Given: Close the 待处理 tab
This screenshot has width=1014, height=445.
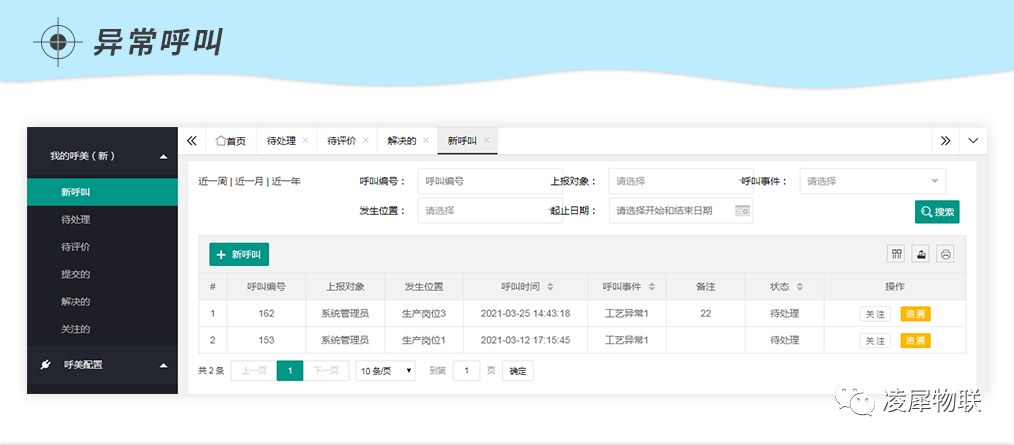Looking at the screenshot, I should click(x=305, y=141).
